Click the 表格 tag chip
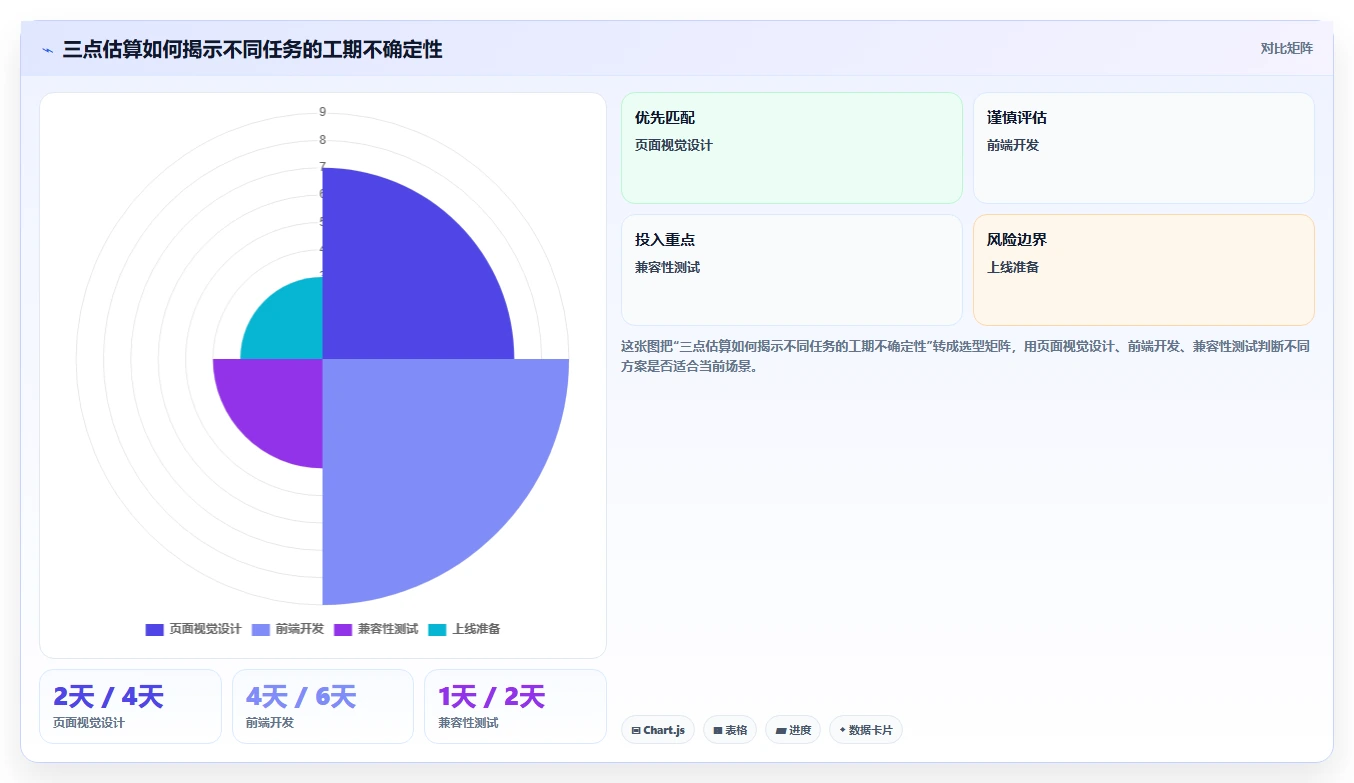Viewport: 1354px width, 783px height. pos(730,730)
